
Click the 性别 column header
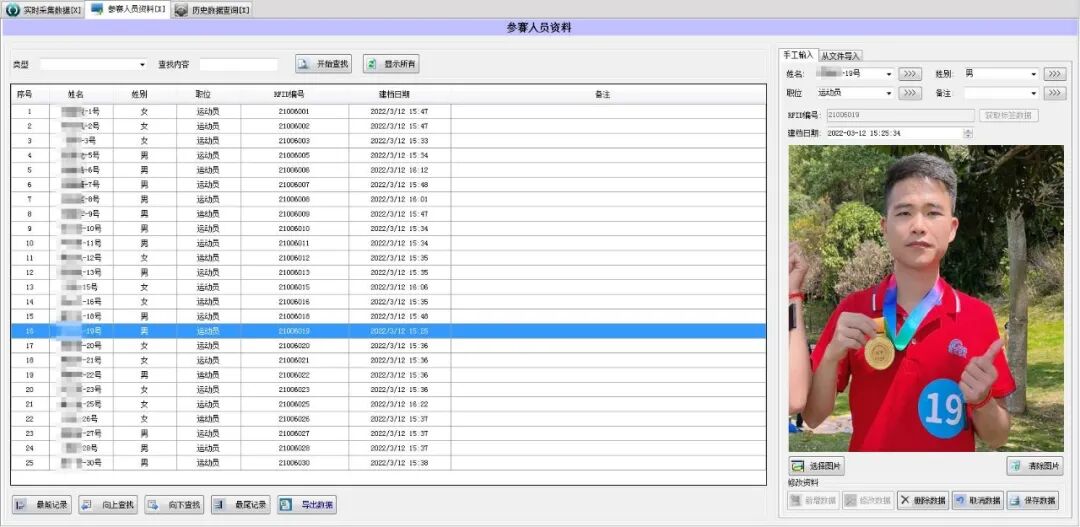pyautogui.click(x=140, y=94)
